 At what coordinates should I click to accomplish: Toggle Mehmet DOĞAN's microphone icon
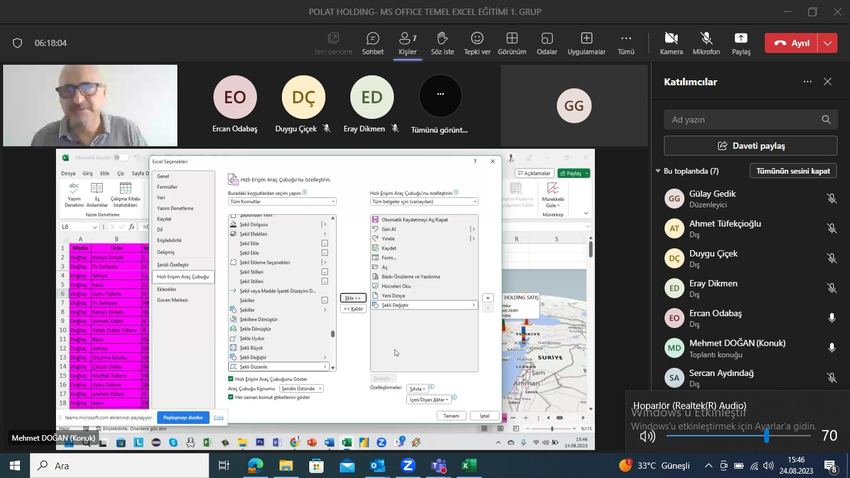(831, 348)
